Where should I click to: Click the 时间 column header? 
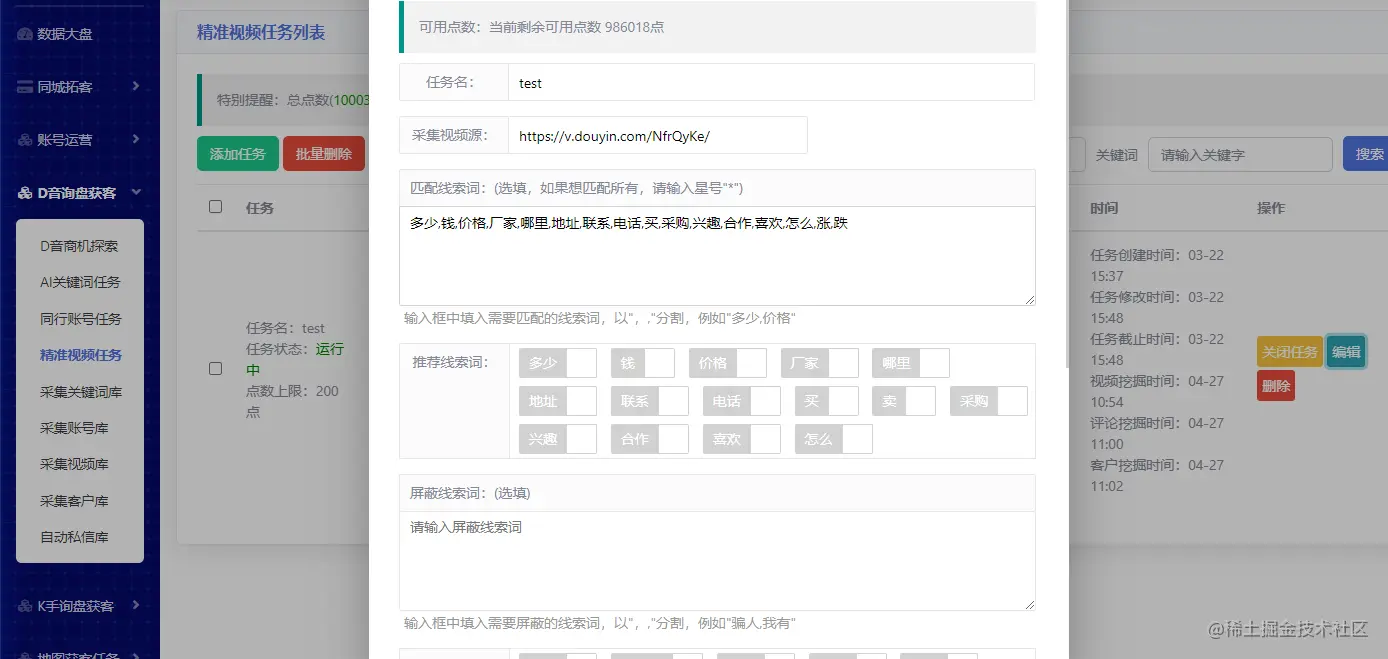coord(1104,208)
